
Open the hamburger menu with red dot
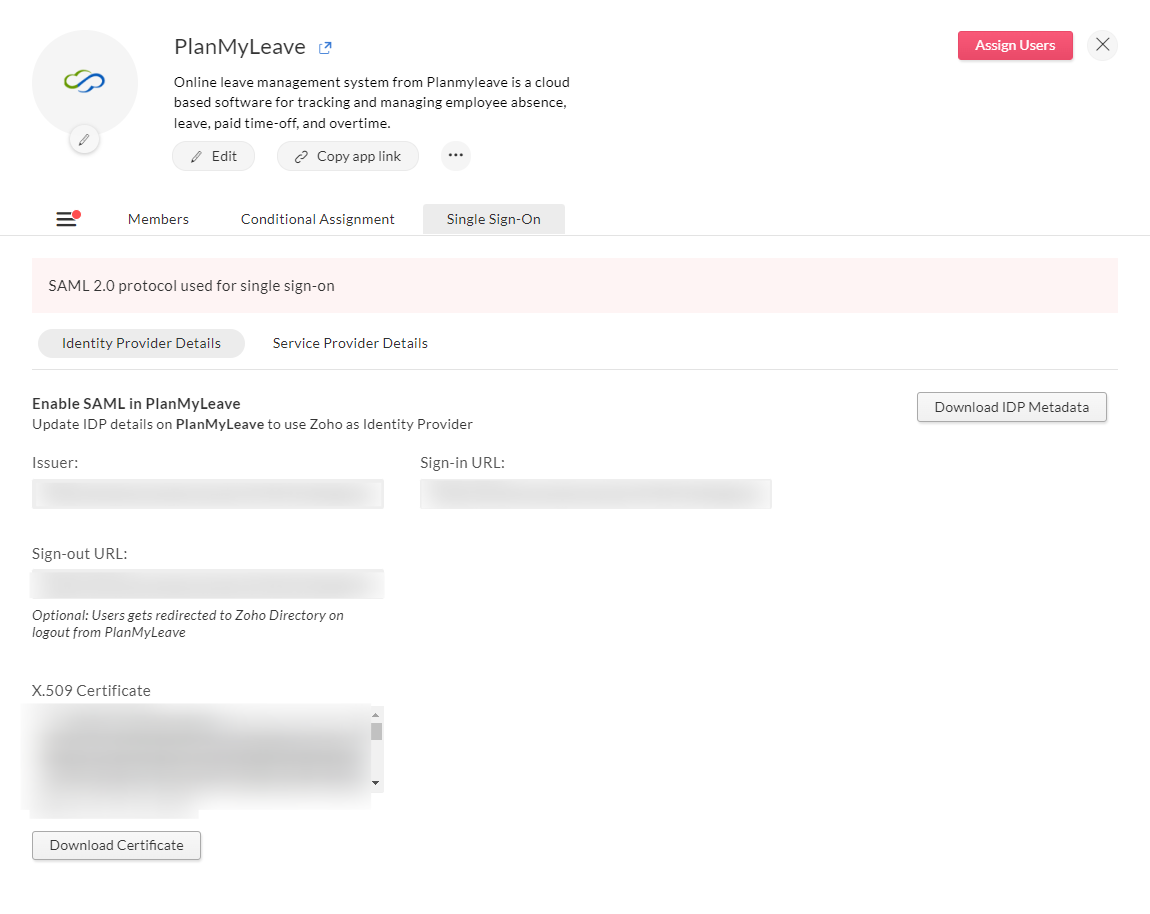(67, 219)
